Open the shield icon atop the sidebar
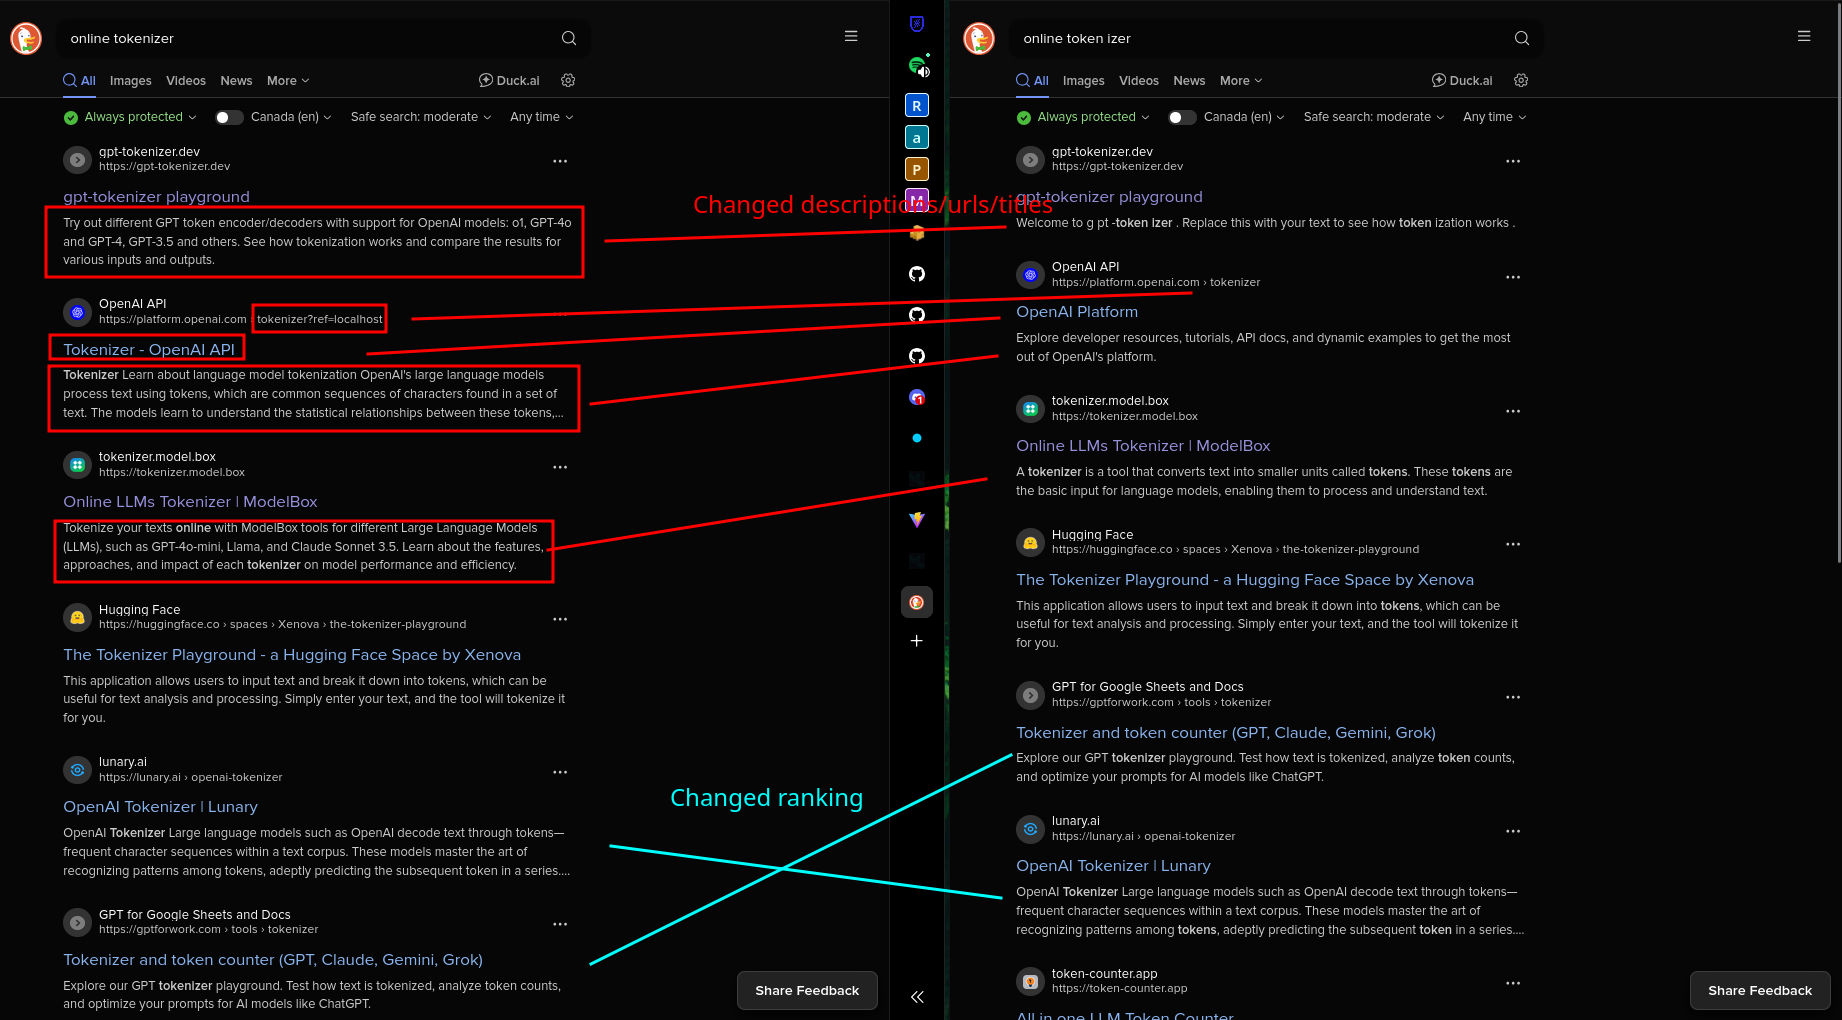 pos(917,24)
